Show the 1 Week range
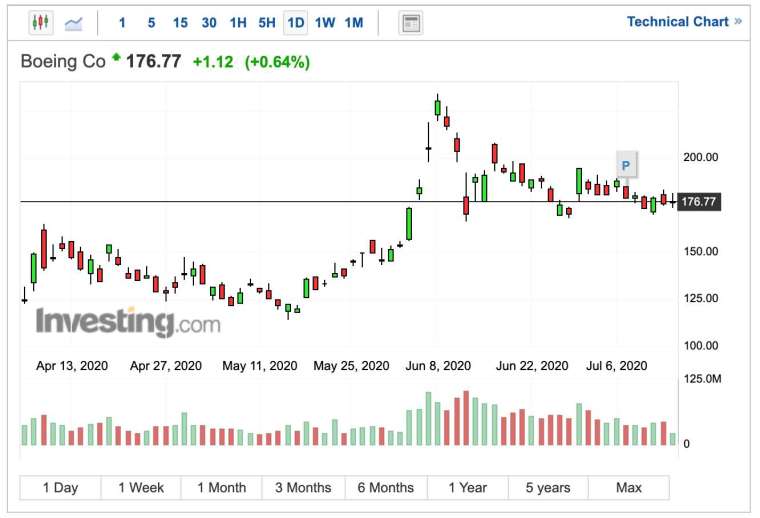760x518 pixels. coord(141,487)
